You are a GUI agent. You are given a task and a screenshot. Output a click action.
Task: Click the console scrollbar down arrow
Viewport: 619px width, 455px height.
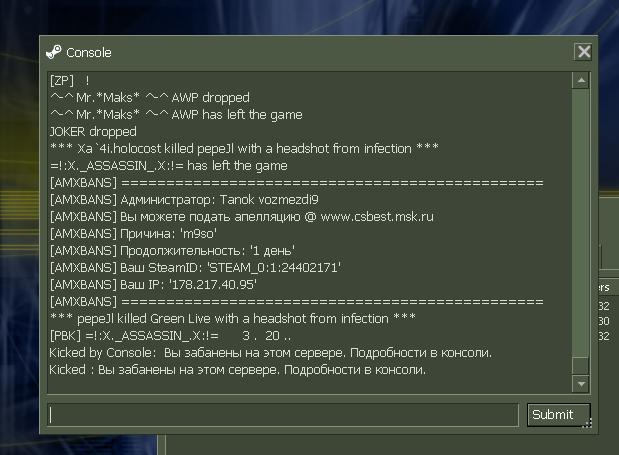581,384
